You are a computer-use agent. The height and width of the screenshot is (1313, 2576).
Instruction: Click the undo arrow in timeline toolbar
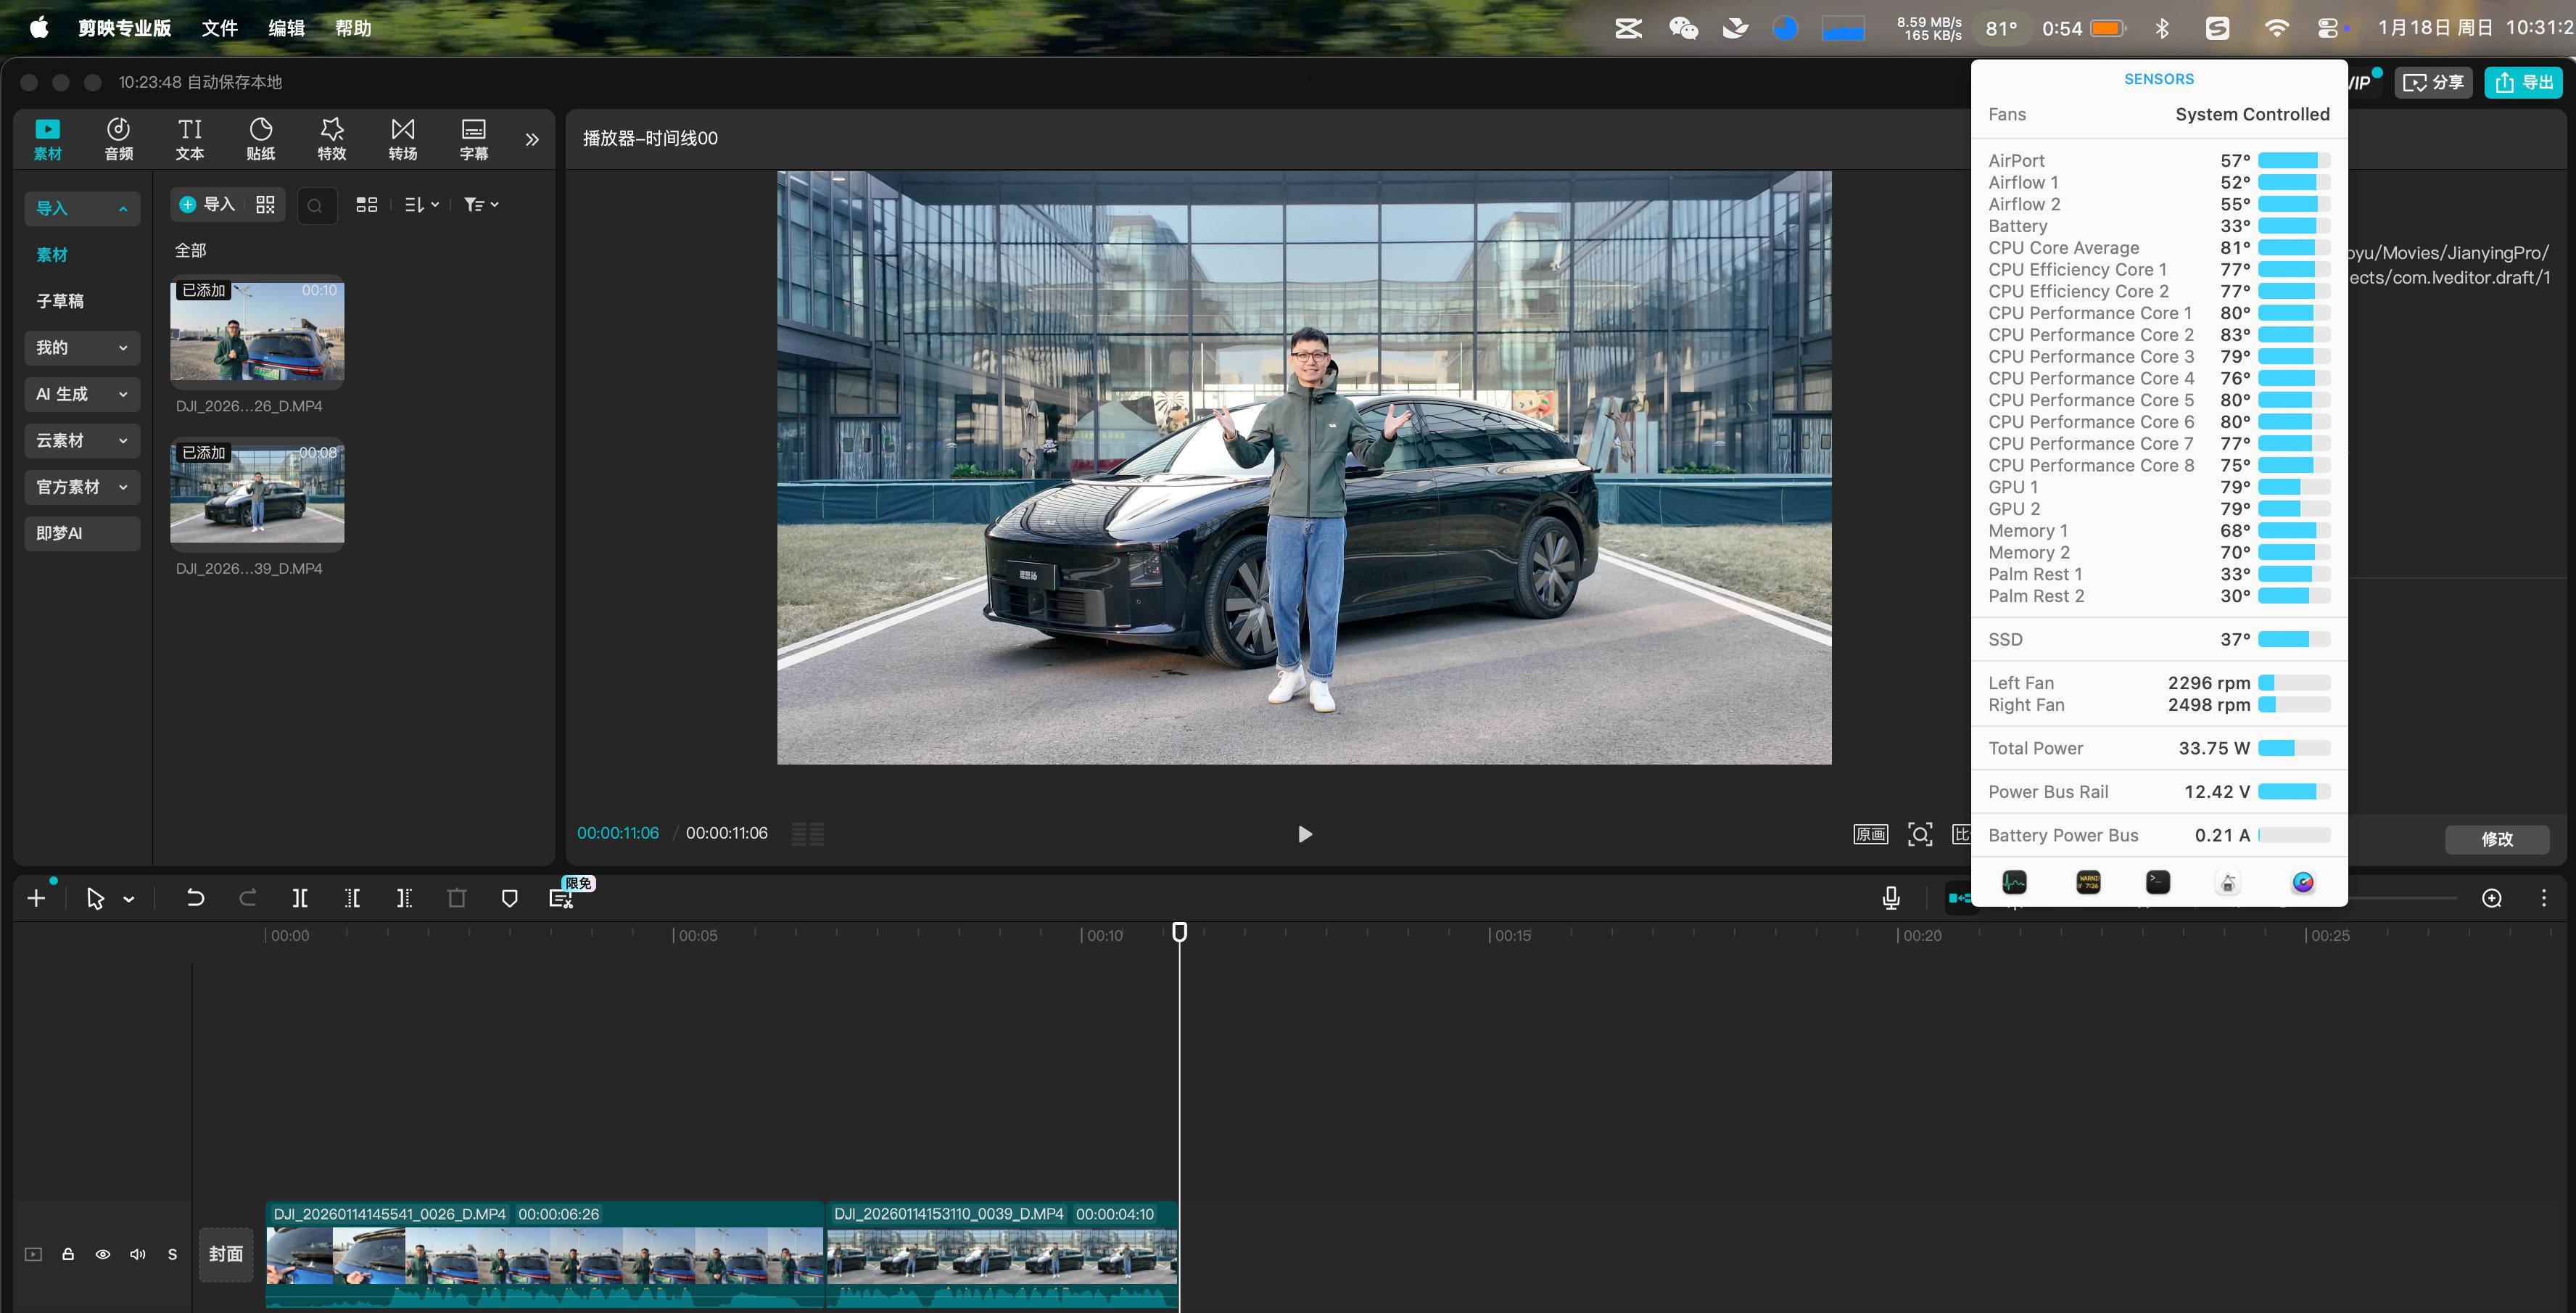pyautogui.click(x=195, y=898)
